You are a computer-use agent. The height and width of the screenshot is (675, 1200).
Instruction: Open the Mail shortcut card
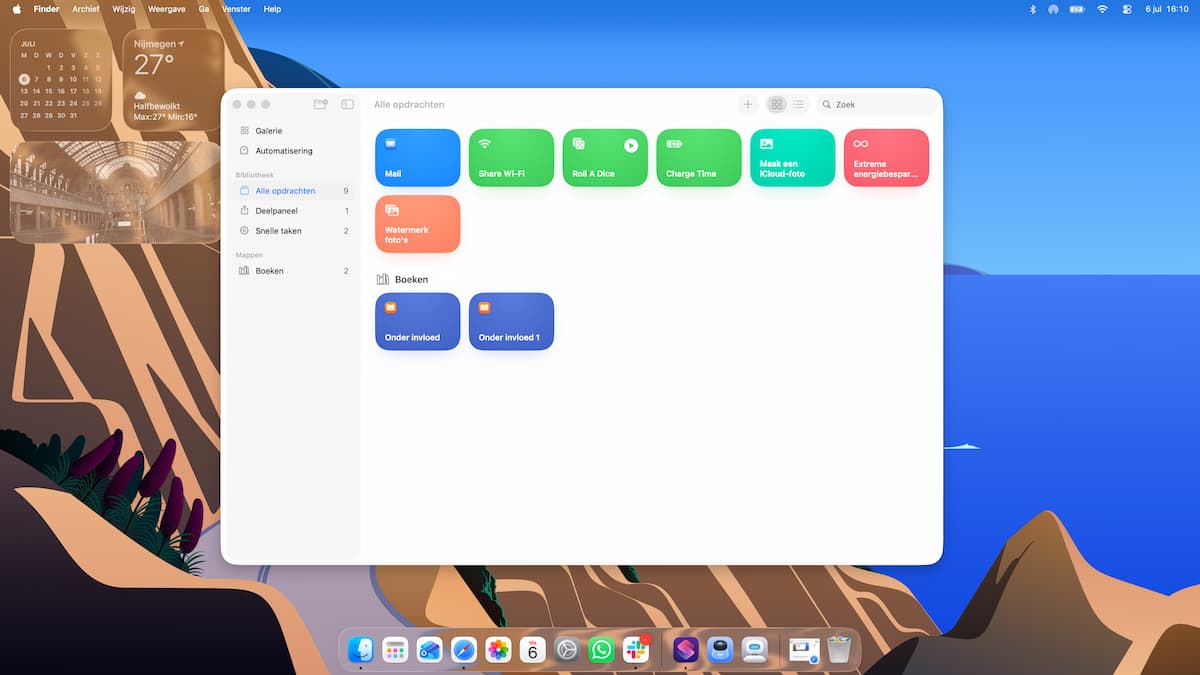(418, 157)
